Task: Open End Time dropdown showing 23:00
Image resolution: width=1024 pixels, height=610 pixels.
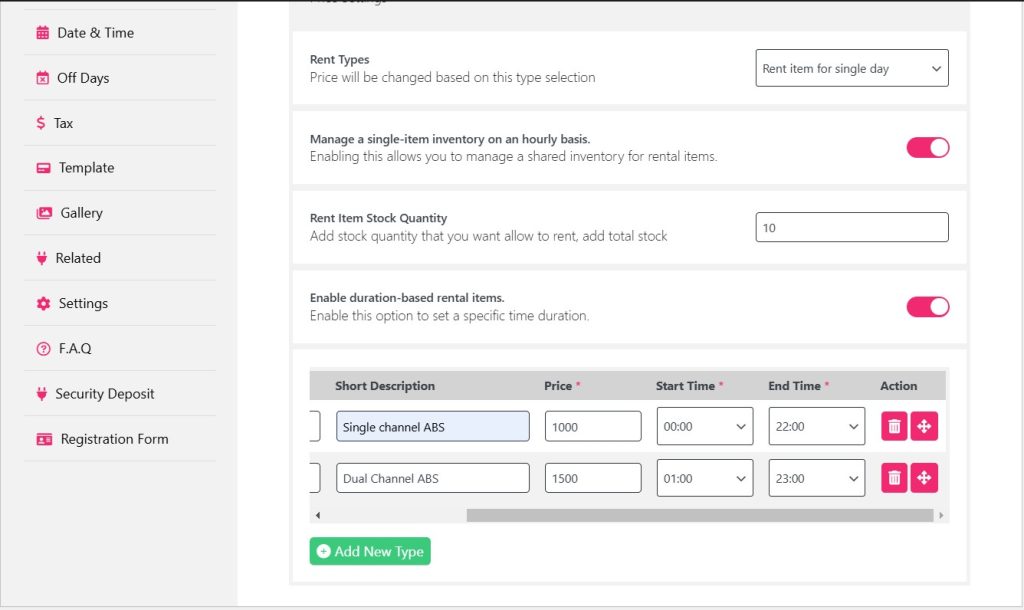Action: click(816, 478)
